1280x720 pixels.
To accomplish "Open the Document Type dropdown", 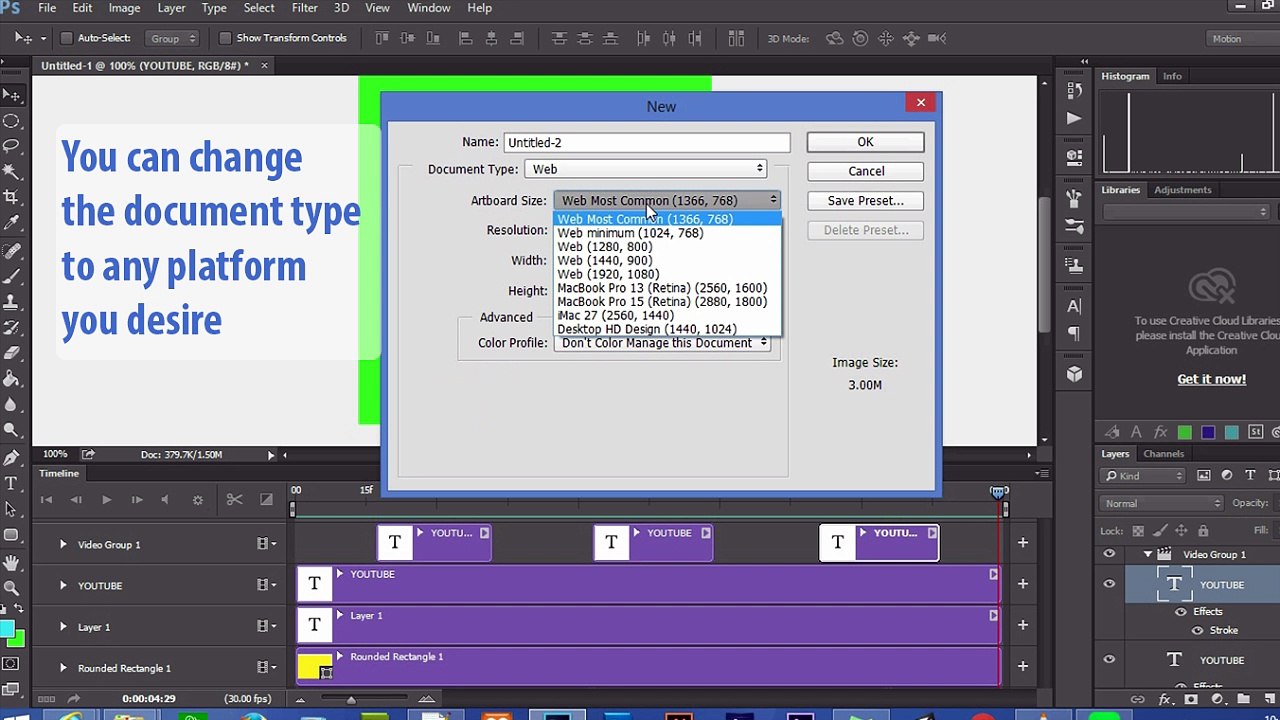I will click(x=650, y=169).
